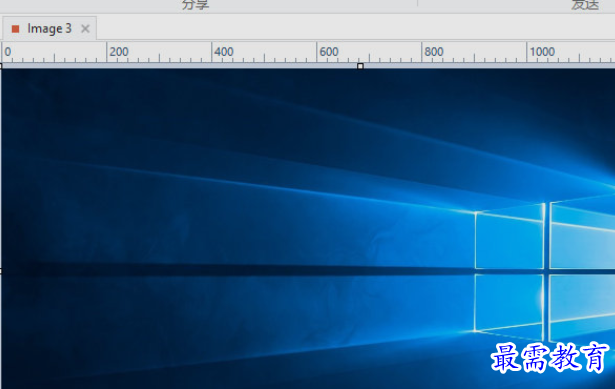Click the 1000 mark on the ruler

pyautogui.click(x=542, y=52)
